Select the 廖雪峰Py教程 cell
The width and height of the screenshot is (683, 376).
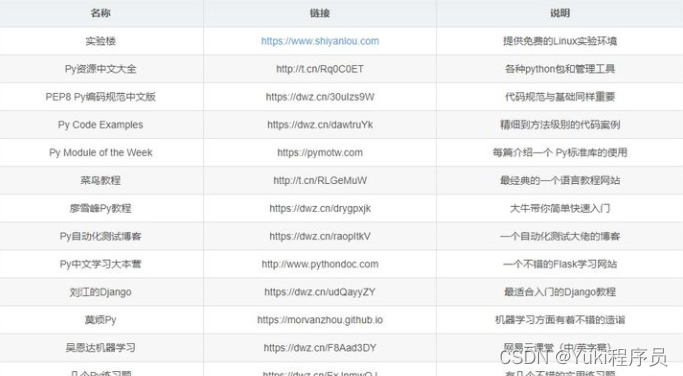(x=101, y=208)
